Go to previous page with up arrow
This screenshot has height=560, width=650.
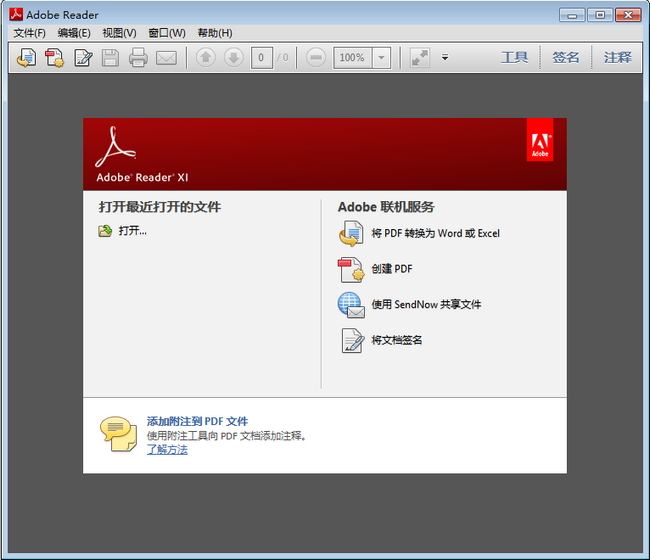[x=206, y=57]
